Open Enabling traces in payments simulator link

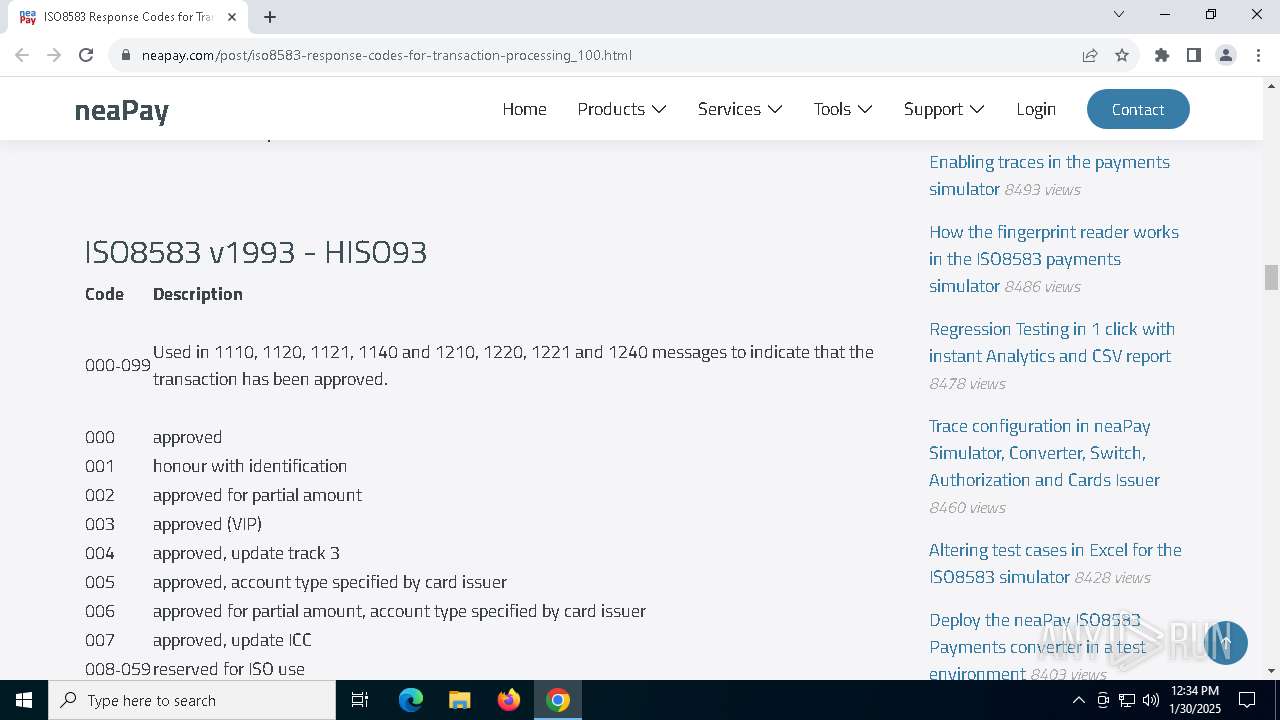[x=1049, y=175]
